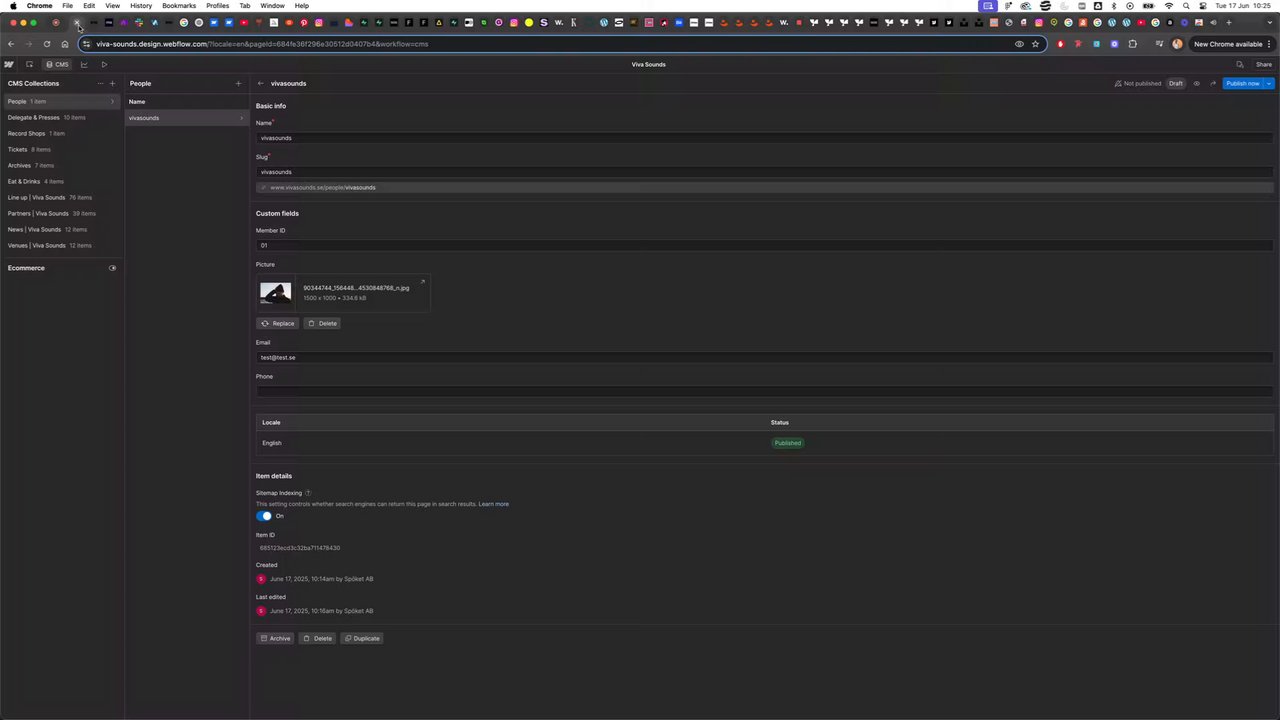The width and height of the screenshot is (1280, 720).
Task: Open Venues | Viva Sounds collection
Action: click(61, 246)
